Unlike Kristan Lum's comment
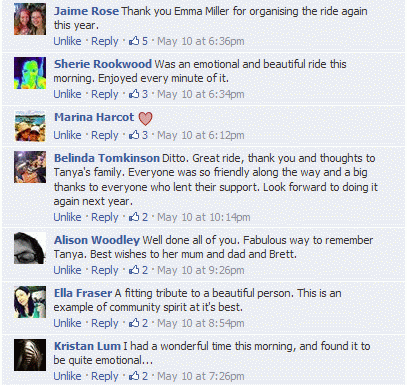The image size is (407, 385). 67,376
